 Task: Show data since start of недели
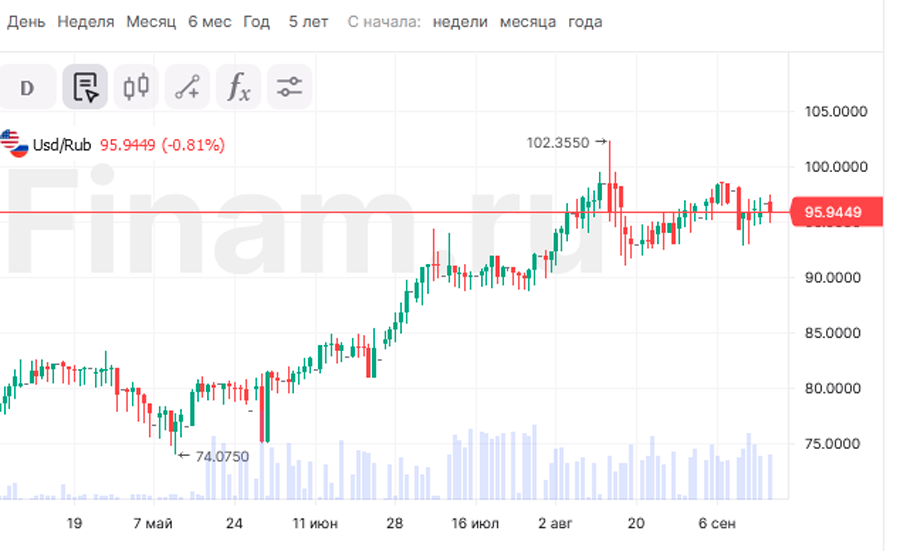[460, 22]
